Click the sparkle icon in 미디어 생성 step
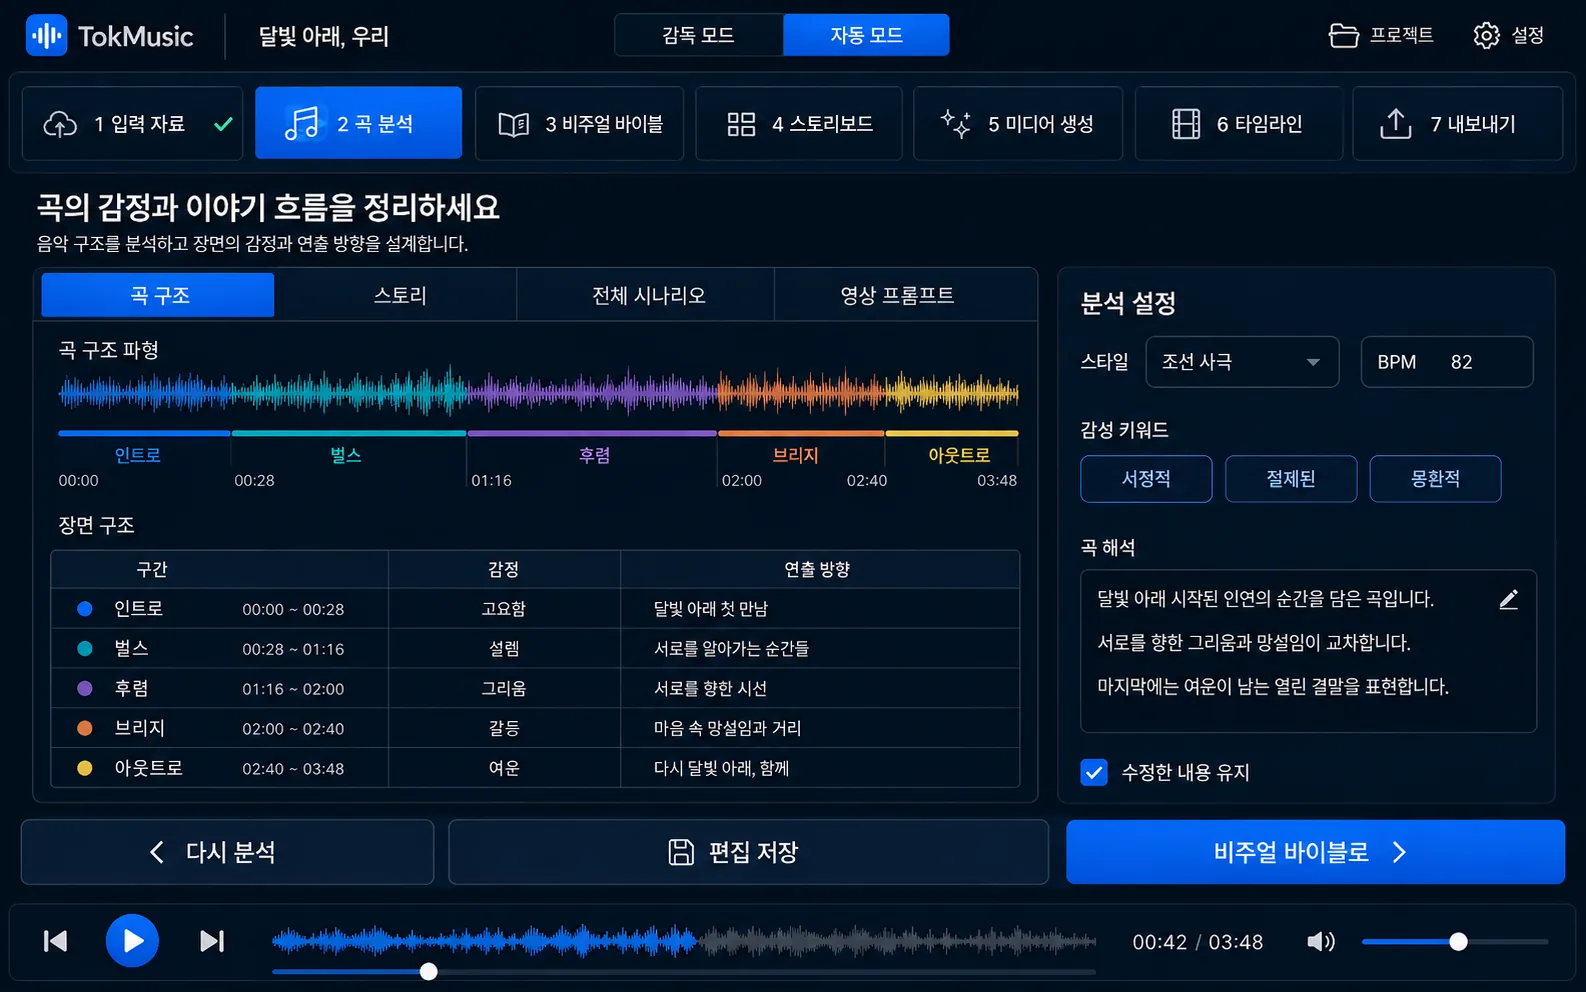The height and width of the screenshot is (992, 1586). [x=956, y=124]
